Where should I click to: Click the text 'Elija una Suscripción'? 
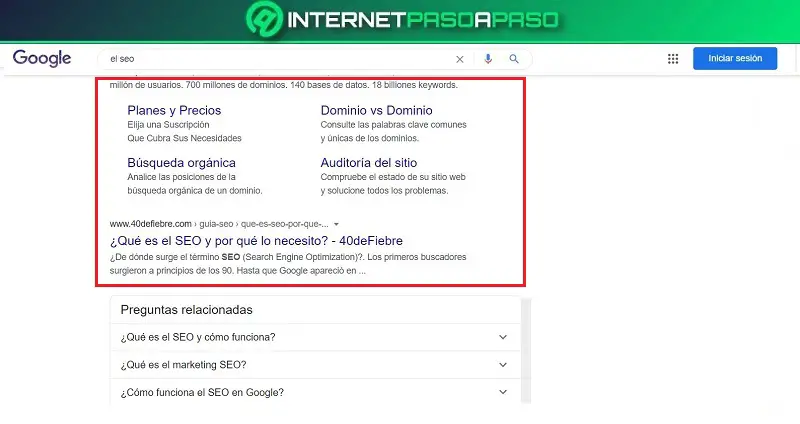coord(168,125)
